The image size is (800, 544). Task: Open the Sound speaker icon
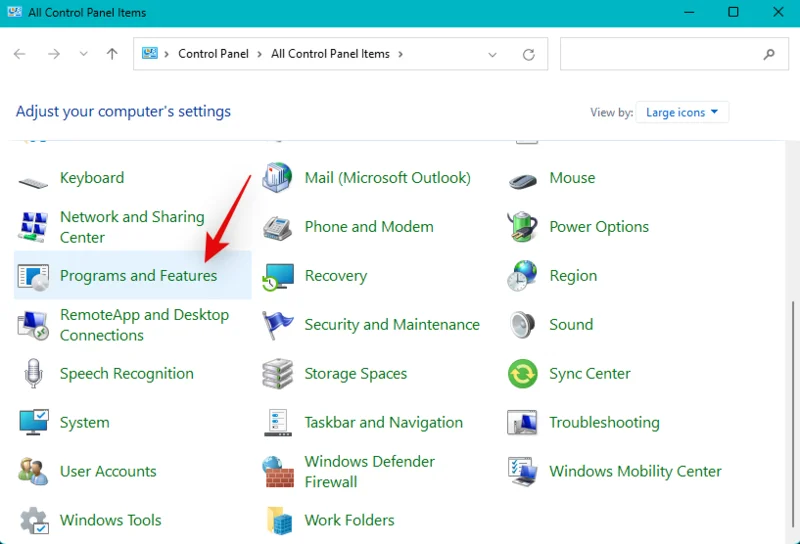click(522, 325)
